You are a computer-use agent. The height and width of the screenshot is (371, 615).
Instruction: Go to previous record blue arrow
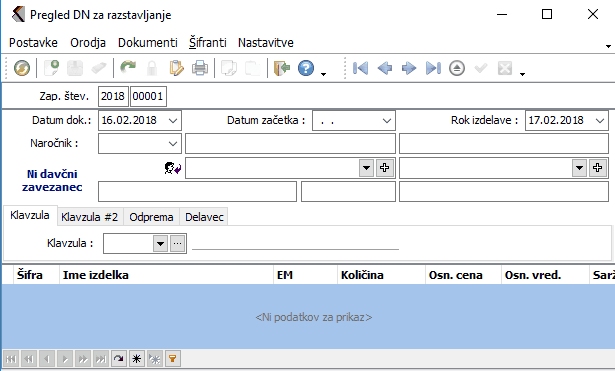(x=385, y=68)
